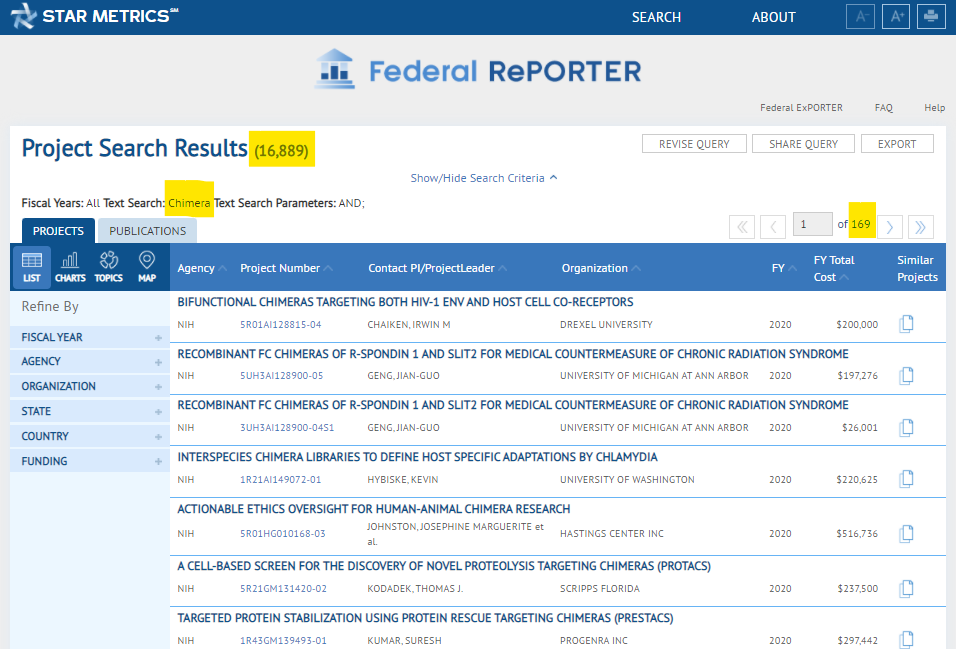This screenshot has height=649, width=956.
Task: Switch to CHARTS view icon
Action: tap(70, 267)
